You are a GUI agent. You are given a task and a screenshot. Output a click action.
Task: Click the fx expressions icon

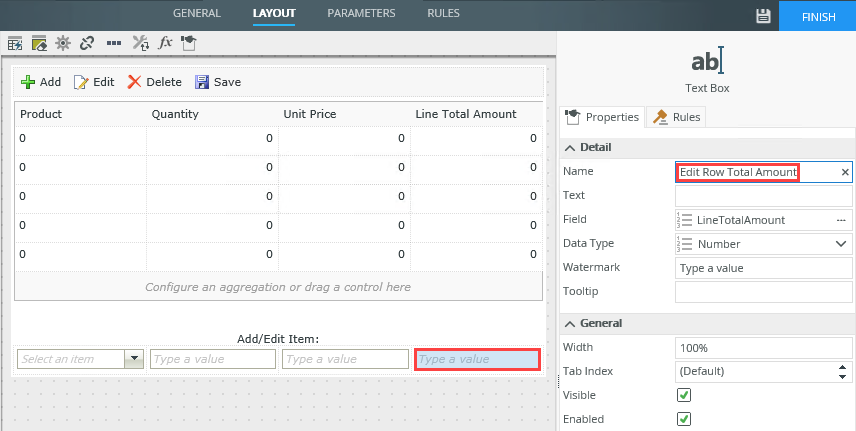click(x=165, y=43)
